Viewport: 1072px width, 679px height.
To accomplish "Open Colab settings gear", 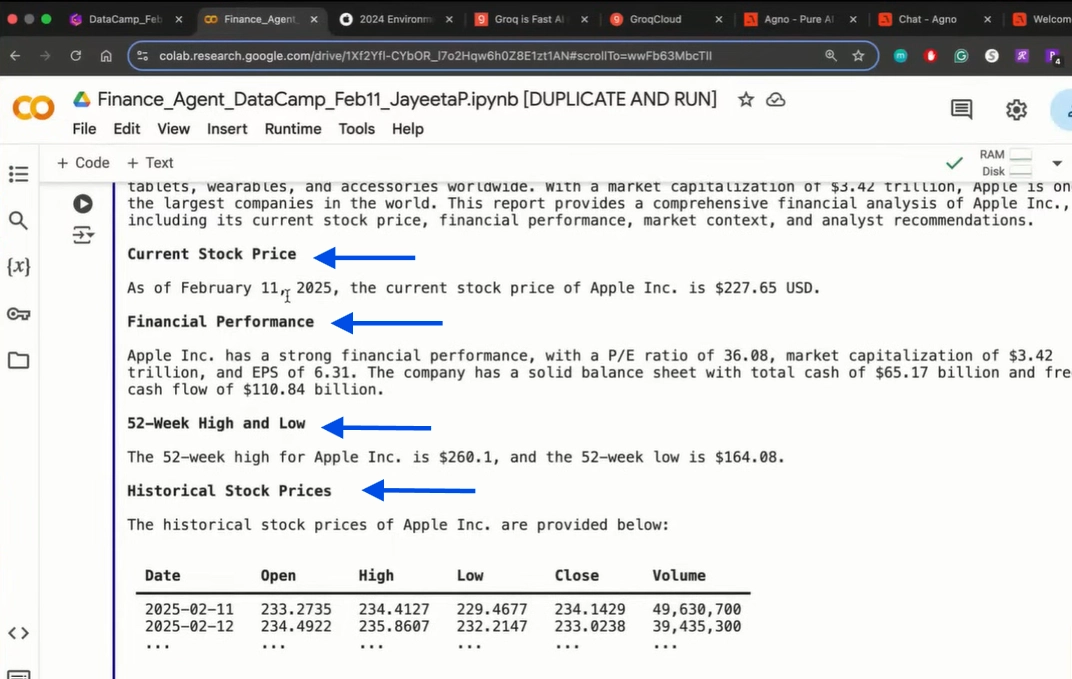I will [x=1016, y=109].
